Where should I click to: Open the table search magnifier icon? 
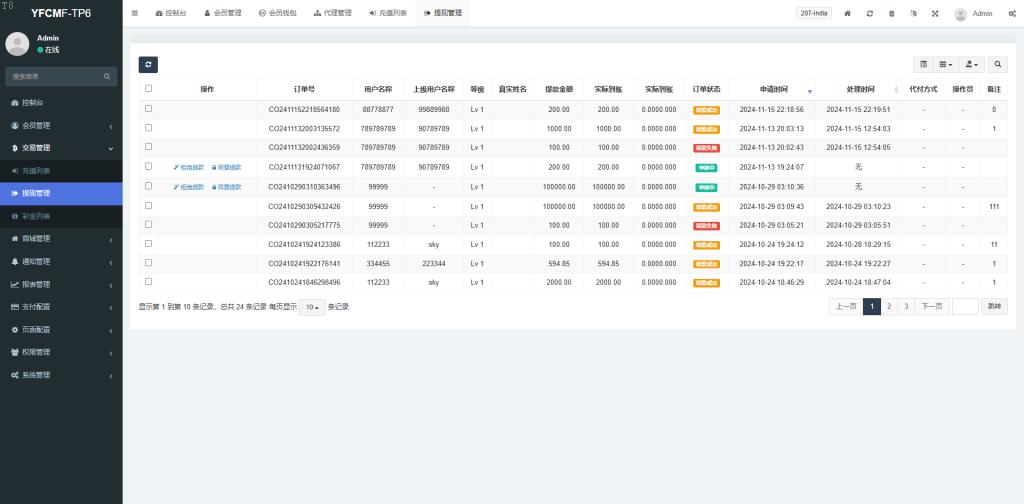click(997, 64)
